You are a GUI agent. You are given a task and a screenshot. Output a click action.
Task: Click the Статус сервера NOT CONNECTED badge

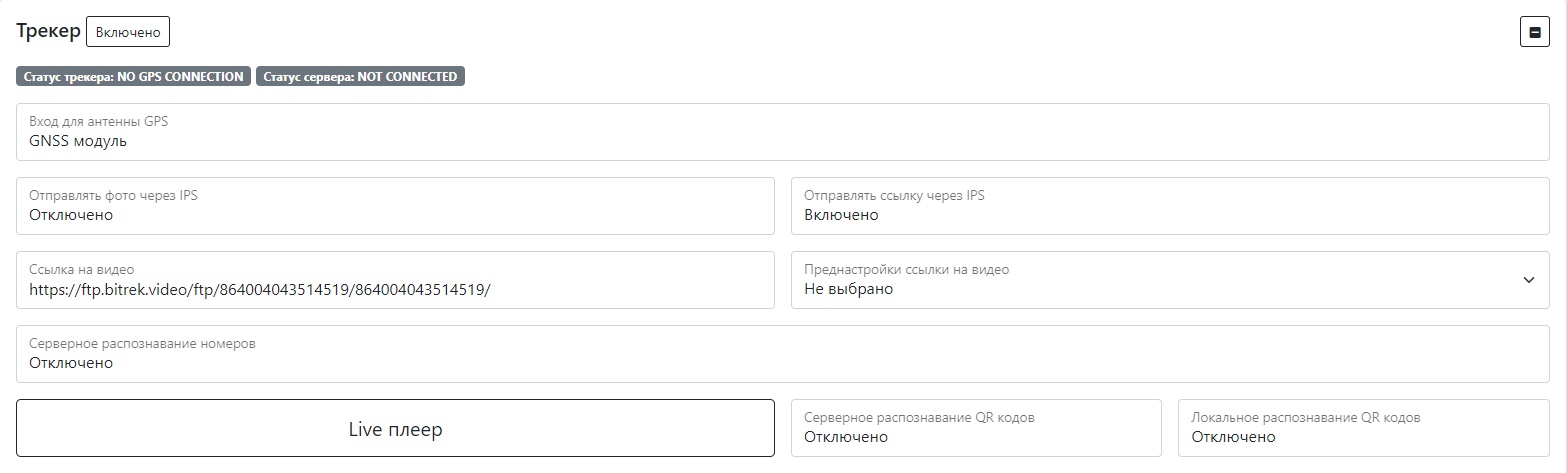360,76
